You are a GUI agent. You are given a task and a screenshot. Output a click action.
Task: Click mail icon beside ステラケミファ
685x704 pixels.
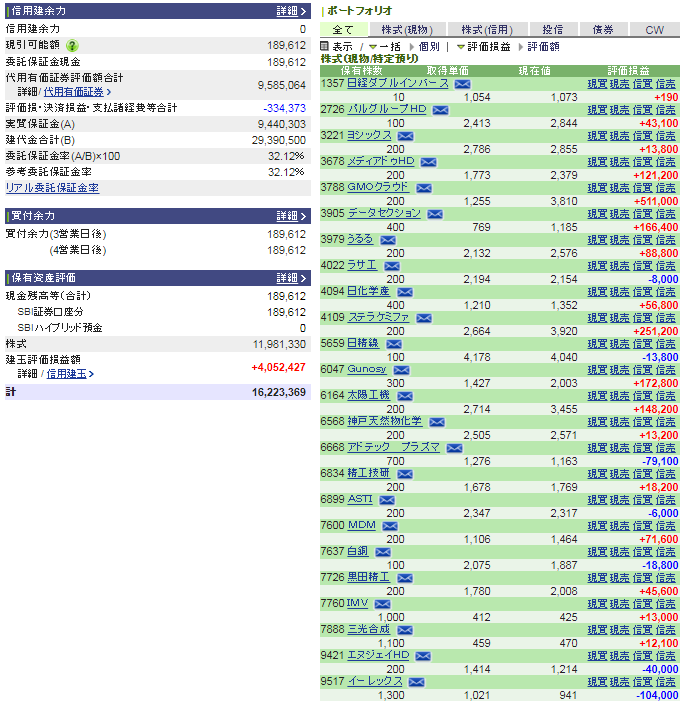pyautogui.click(x=424, y=319)
